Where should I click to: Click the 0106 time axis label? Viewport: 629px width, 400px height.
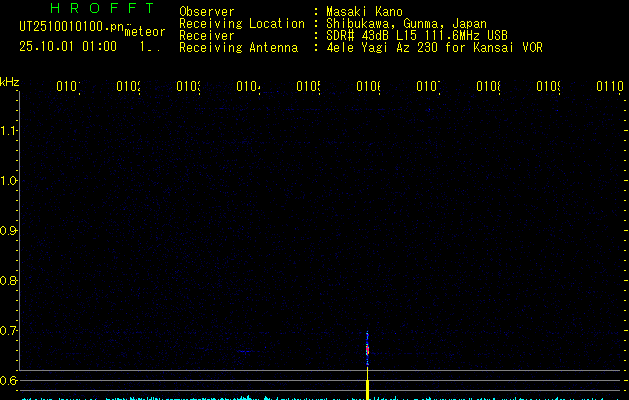[x=368, y=86]
